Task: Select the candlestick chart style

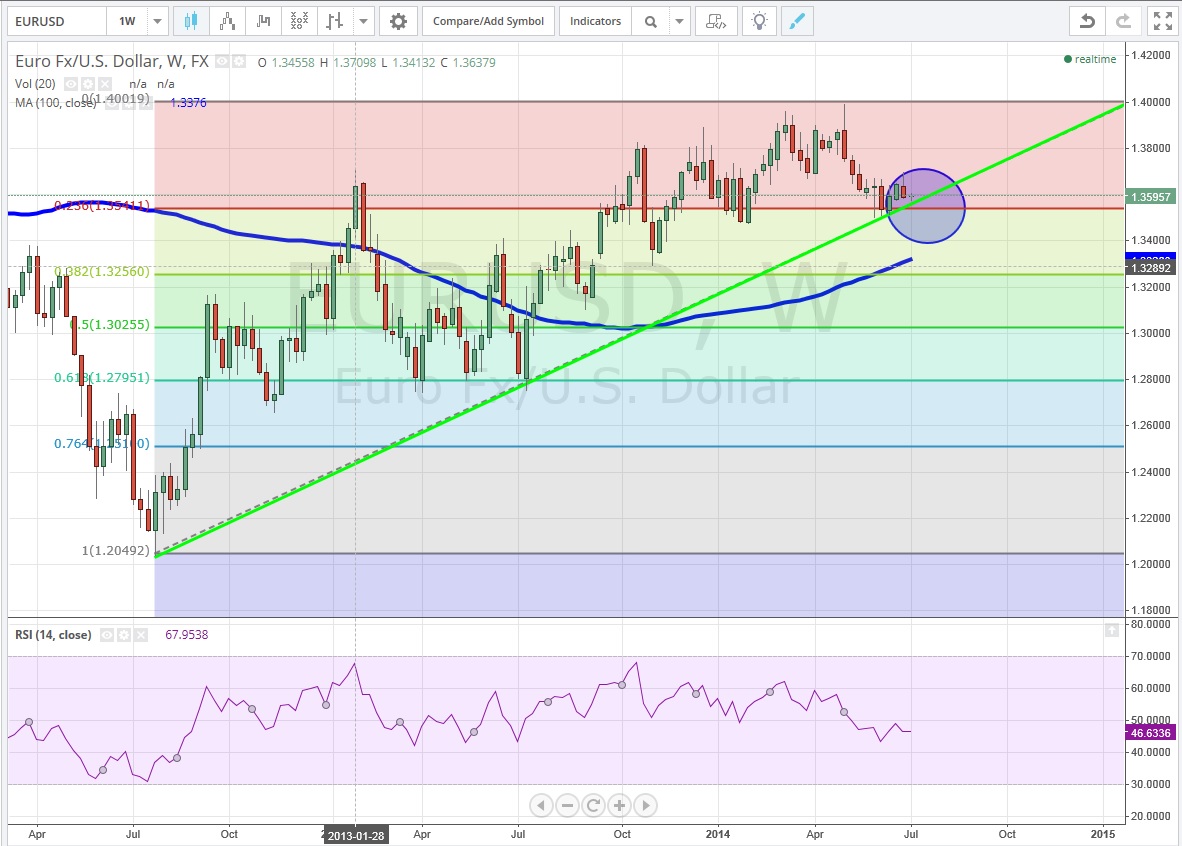Action: click(191, 21)
